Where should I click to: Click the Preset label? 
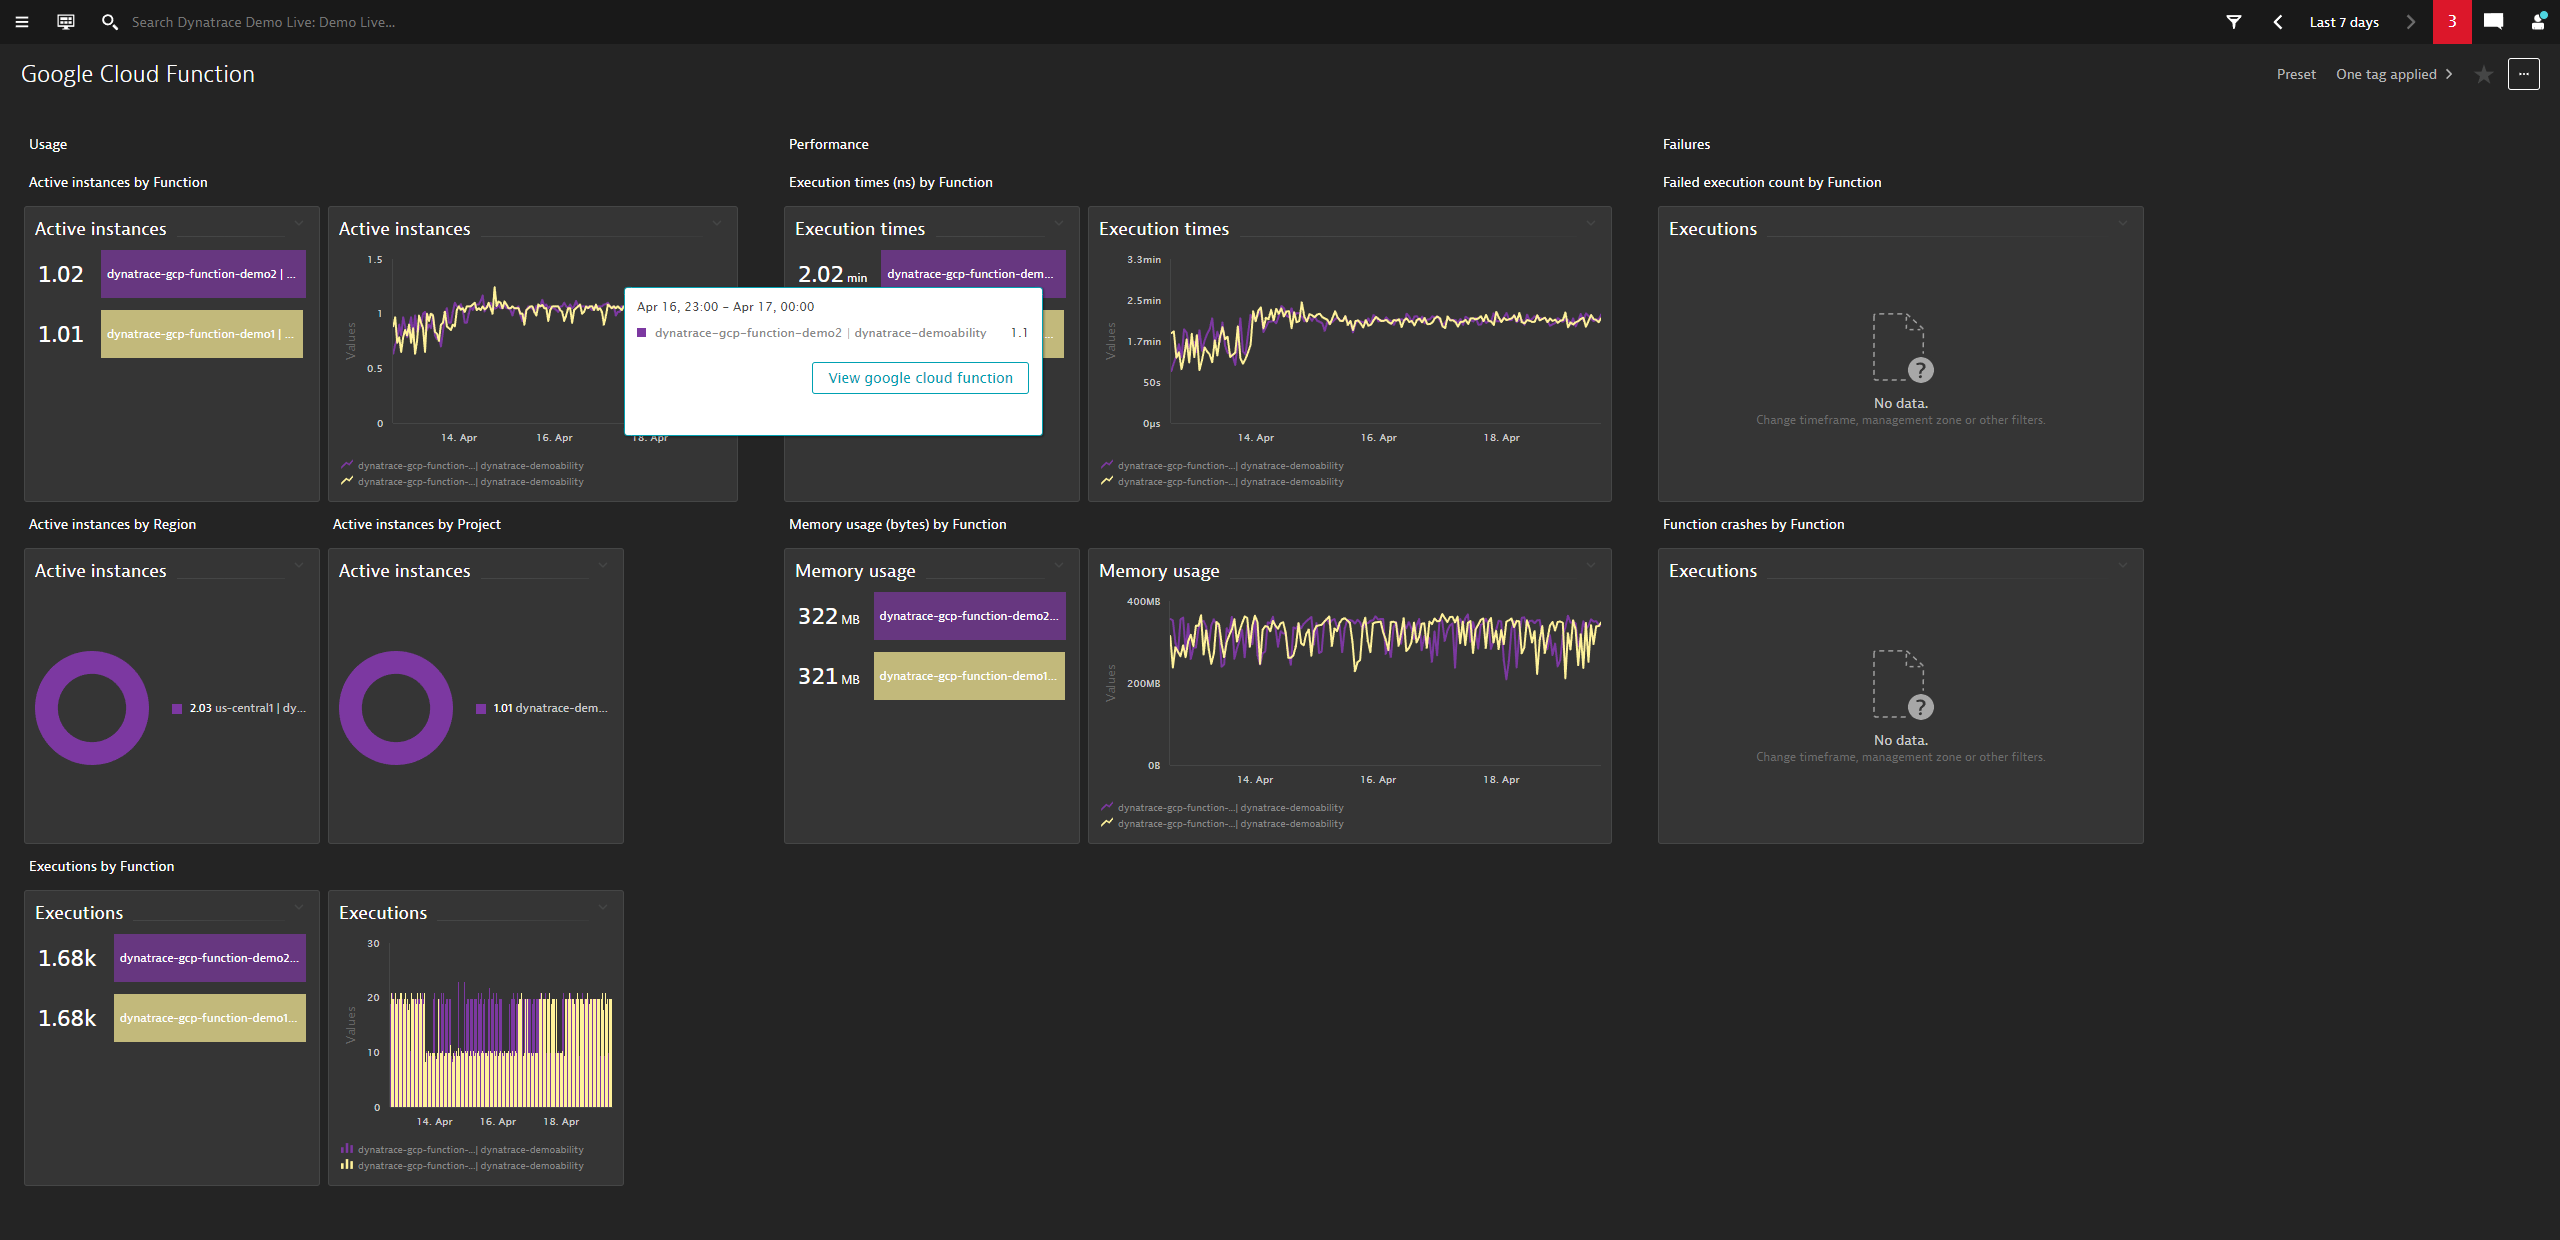(x=2296, y=74)
